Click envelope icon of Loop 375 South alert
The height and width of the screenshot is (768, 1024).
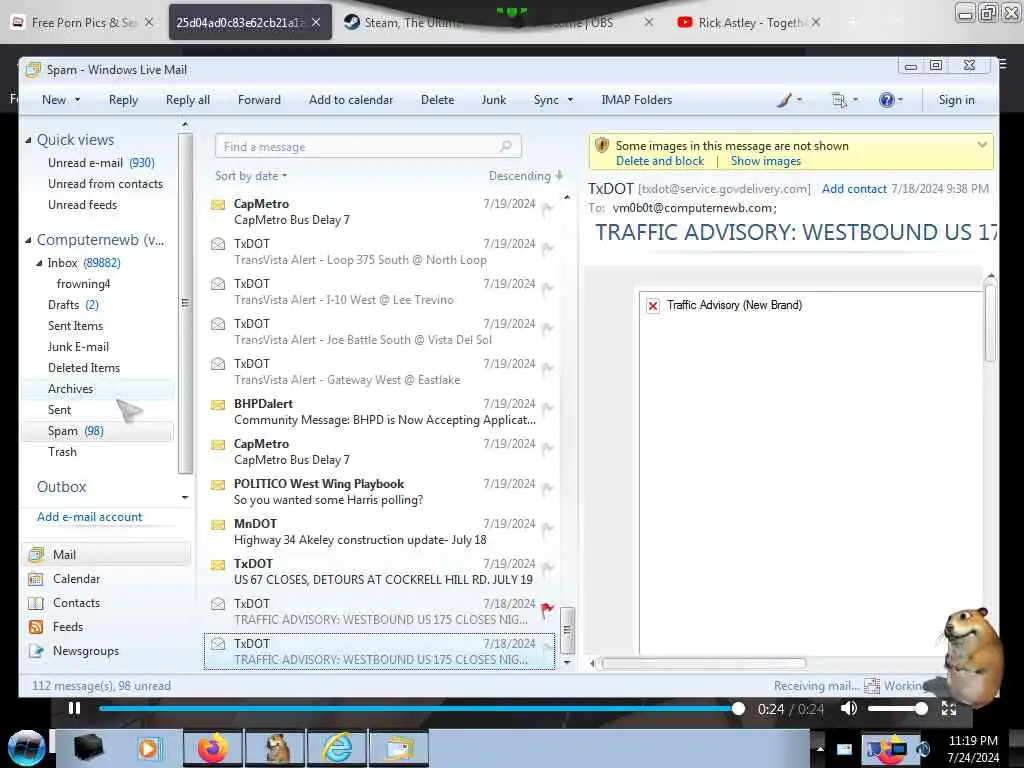[218, 244]
